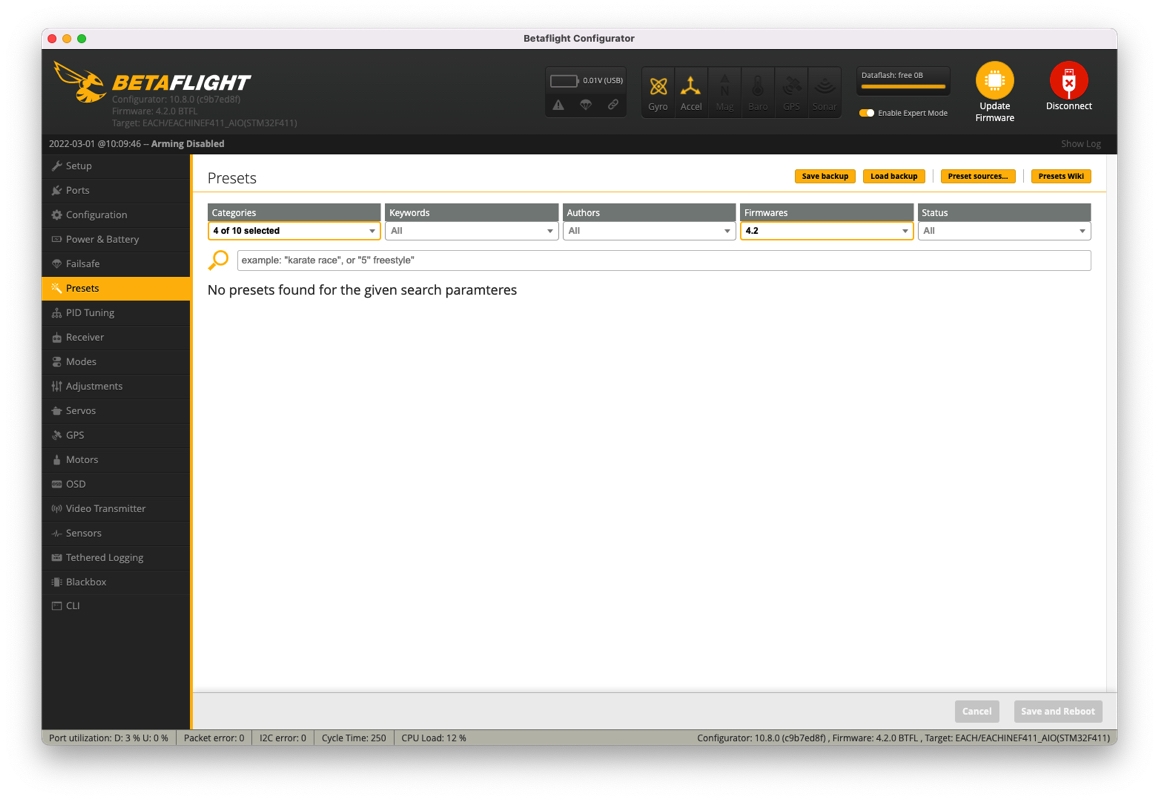Toggle Enable Expert Mode switch
Screen dimensions: 1159x800
(x=866, y=113)
